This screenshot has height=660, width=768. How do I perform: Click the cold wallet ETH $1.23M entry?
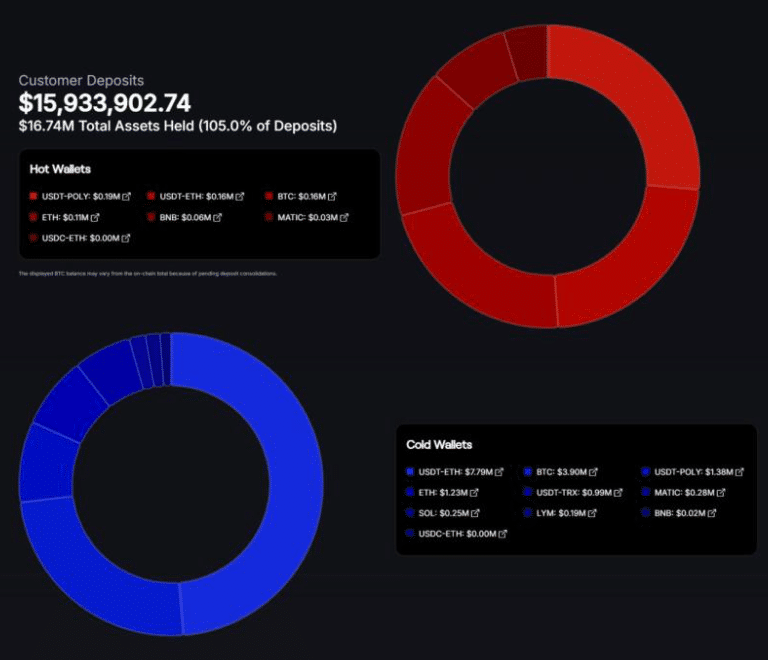click(442, 493)
